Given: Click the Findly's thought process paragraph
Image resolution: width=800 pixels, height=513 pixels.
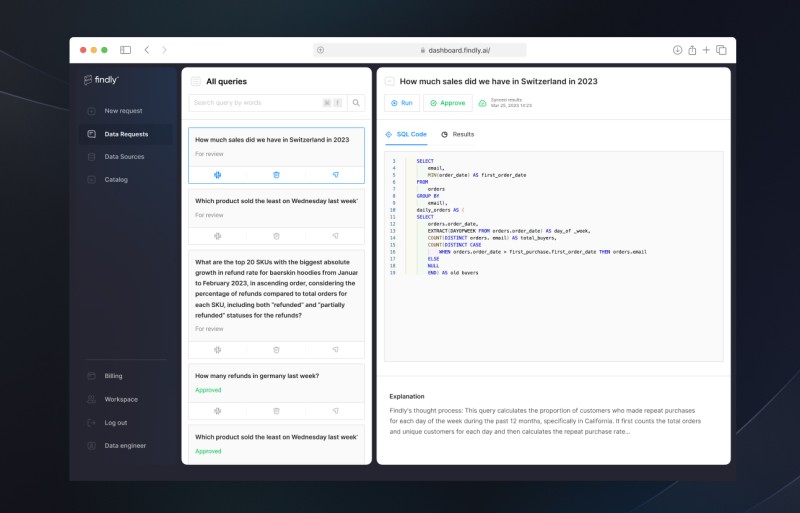Looking at the screenshot, I should coord(545,421).
